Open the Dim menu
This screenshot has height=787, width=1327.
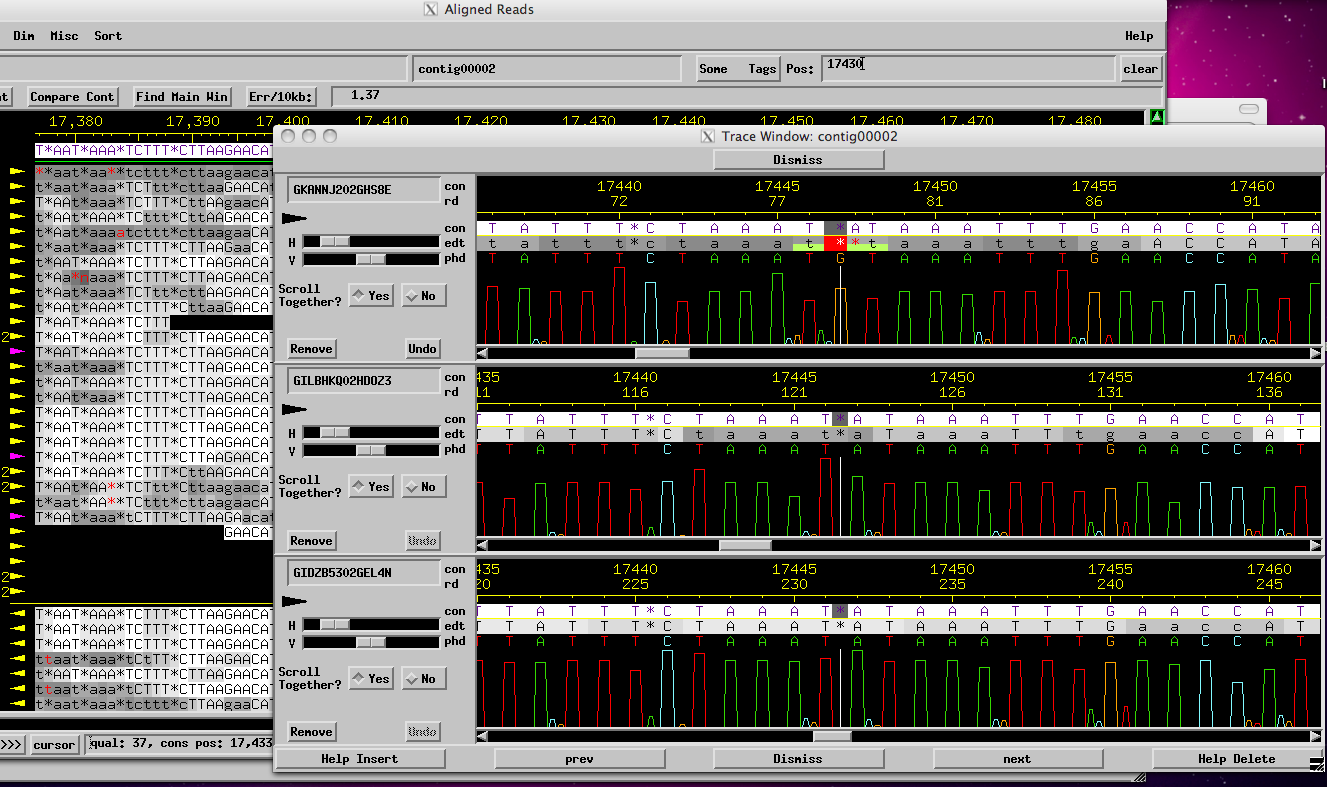(24, 36)
